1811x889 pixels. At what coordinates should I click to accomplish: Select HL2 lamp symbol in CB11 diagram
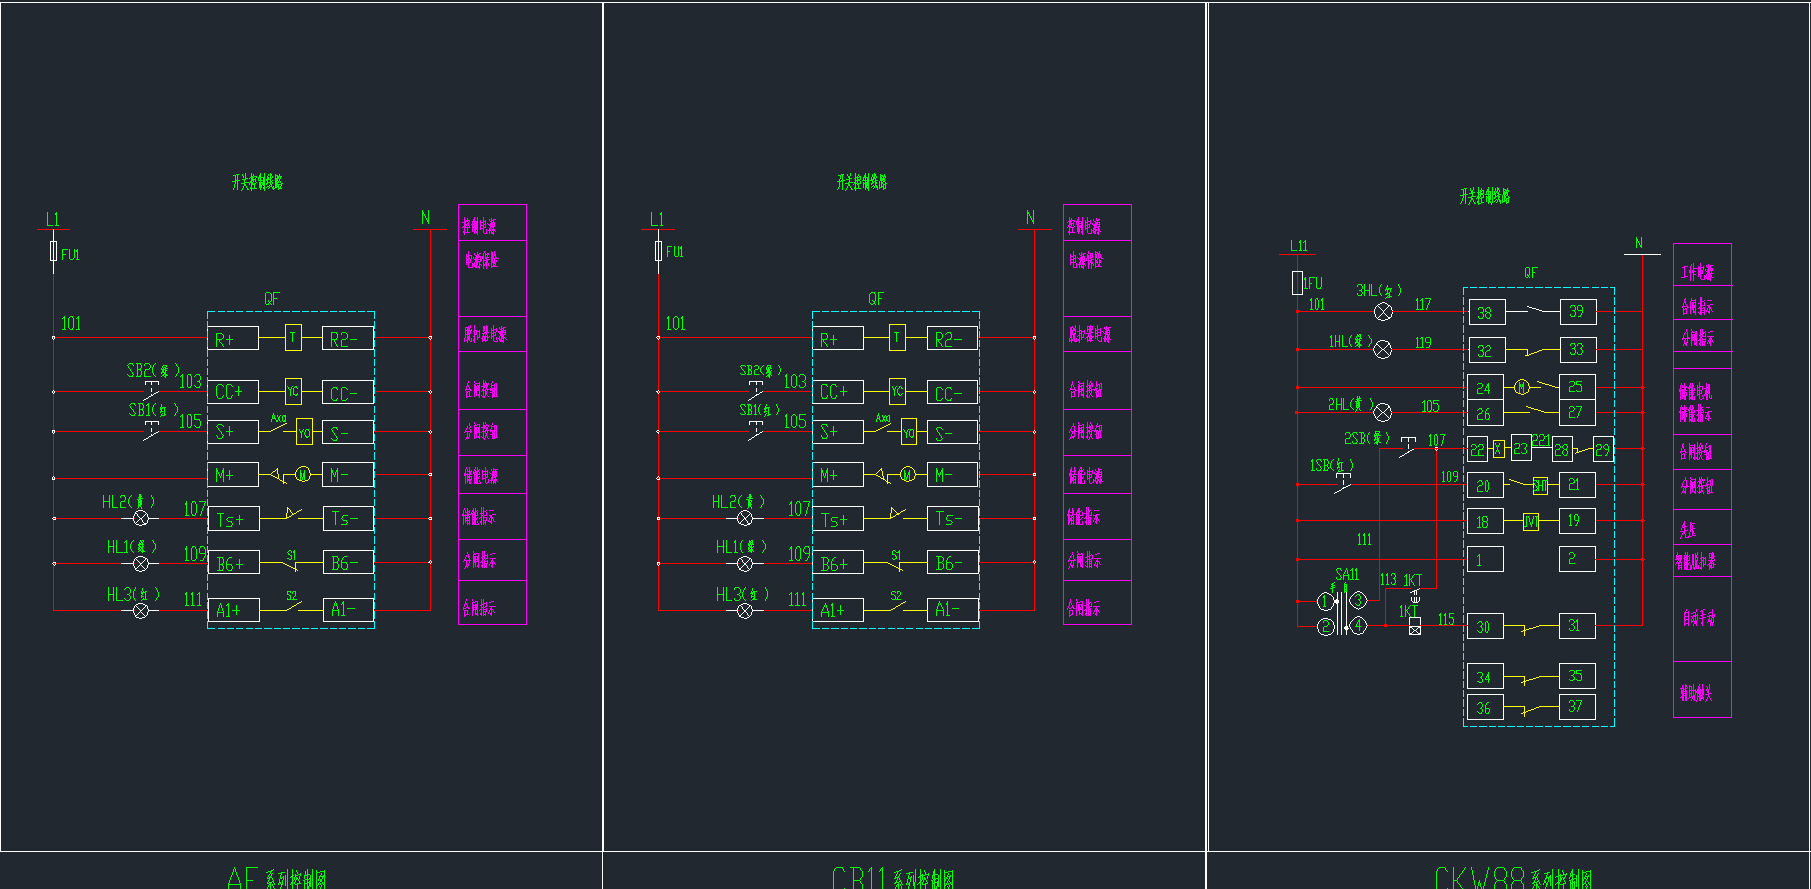click(745, 518)
